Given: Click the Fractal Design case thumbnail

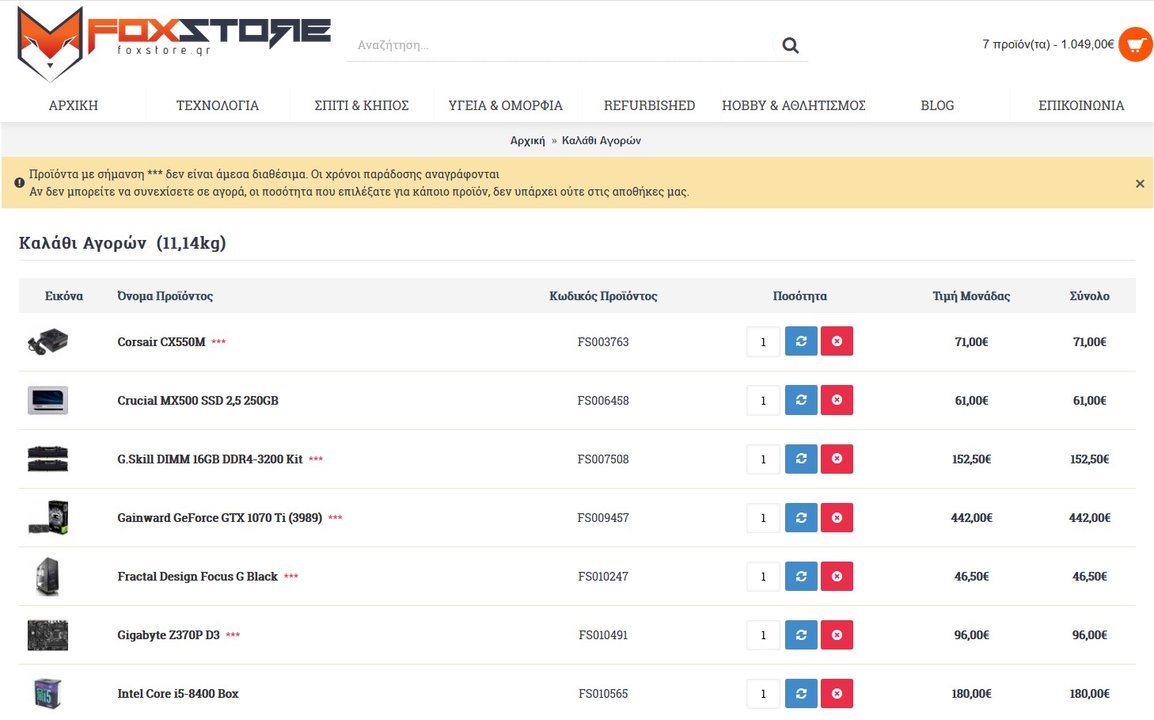Looking at the screenshot, I should click(x=48, y=576).
